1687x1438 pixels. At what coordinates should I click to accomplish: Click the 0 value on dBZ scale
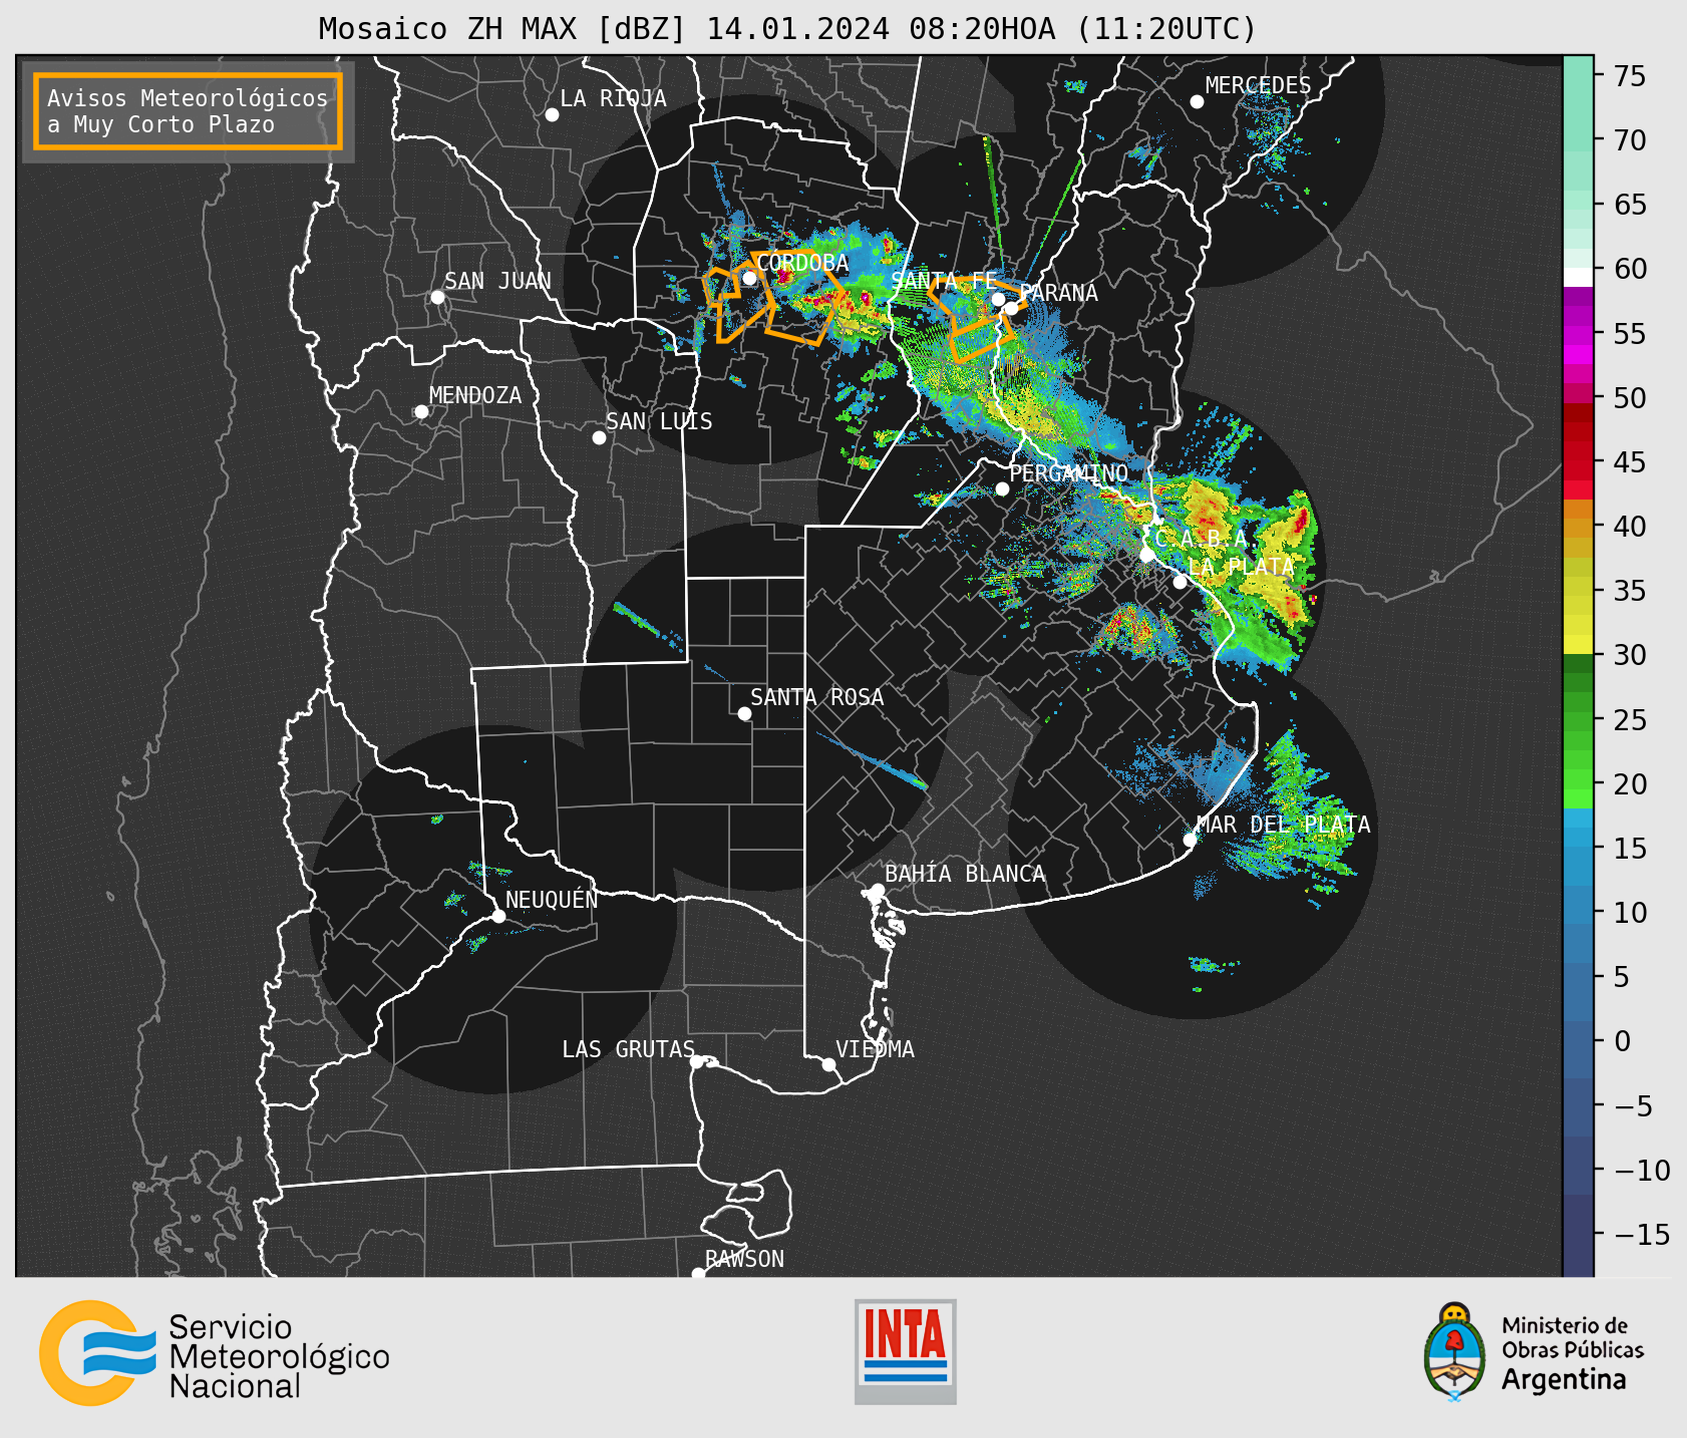pyautogui.click(x=1622, y=1042)
